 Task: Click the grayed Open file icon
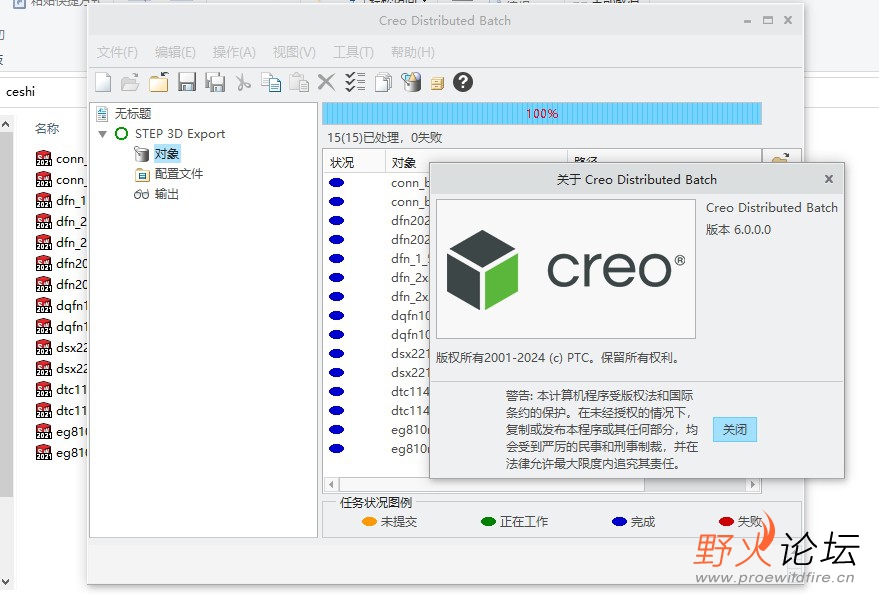130,82
